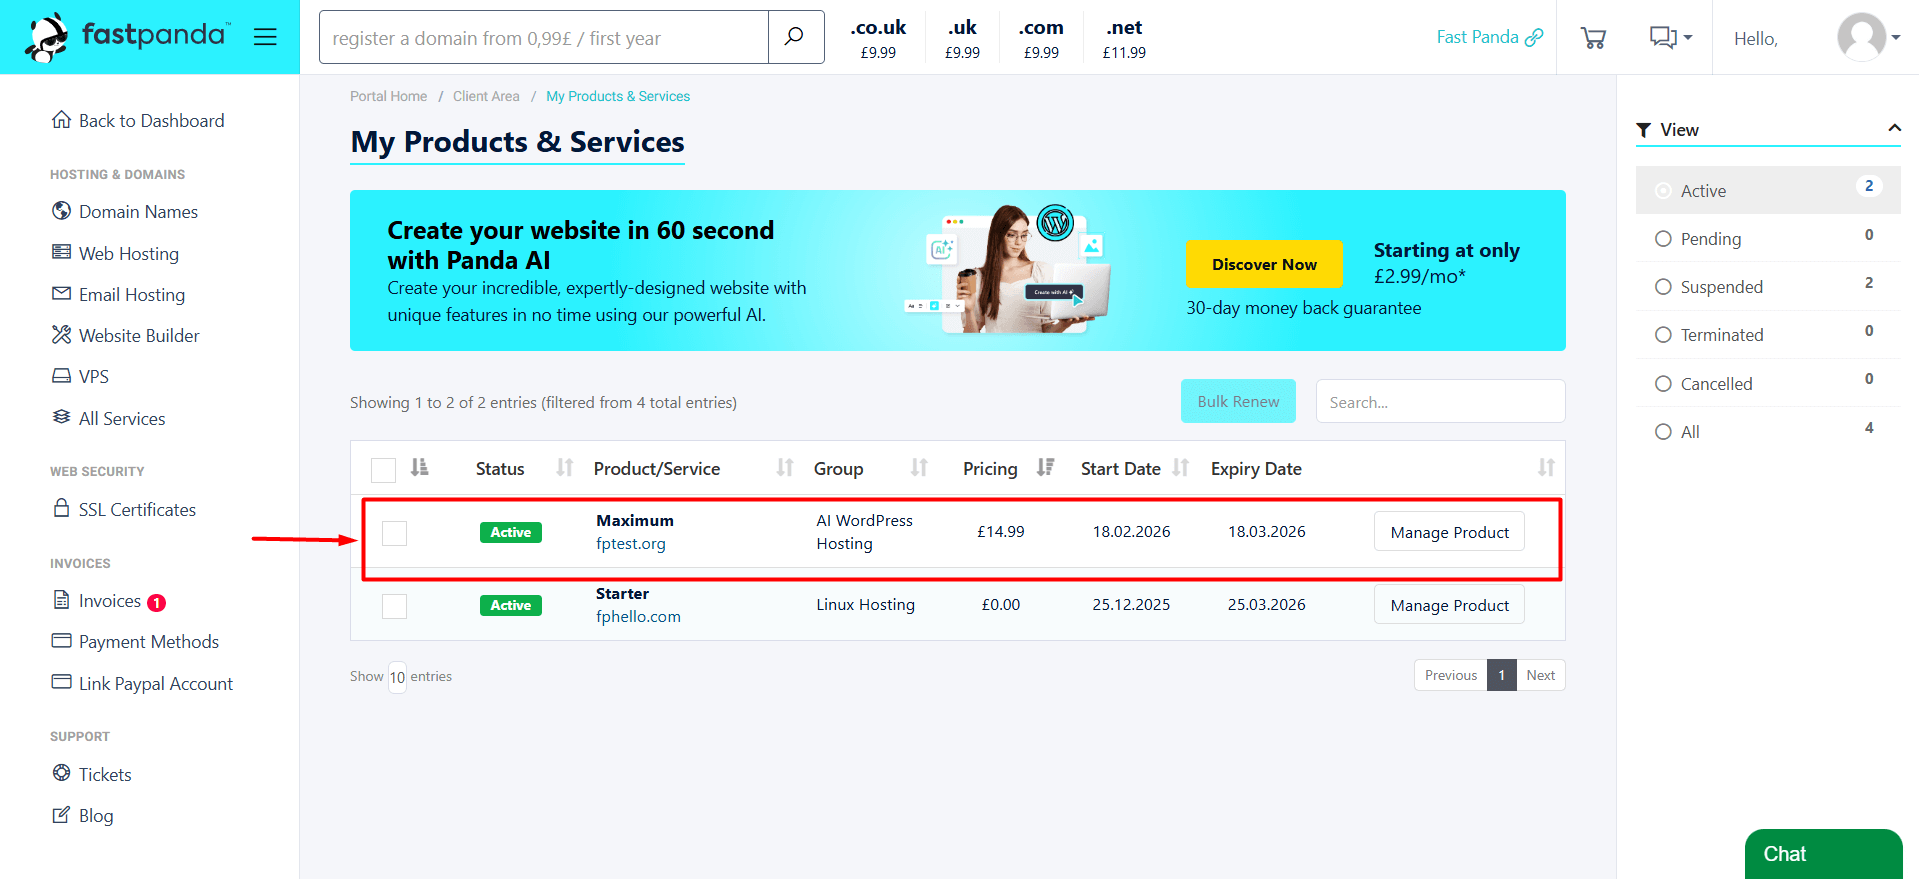Click the fastpanda logo
Viewport: 1919px width, 879px height.
click(128, 37)
